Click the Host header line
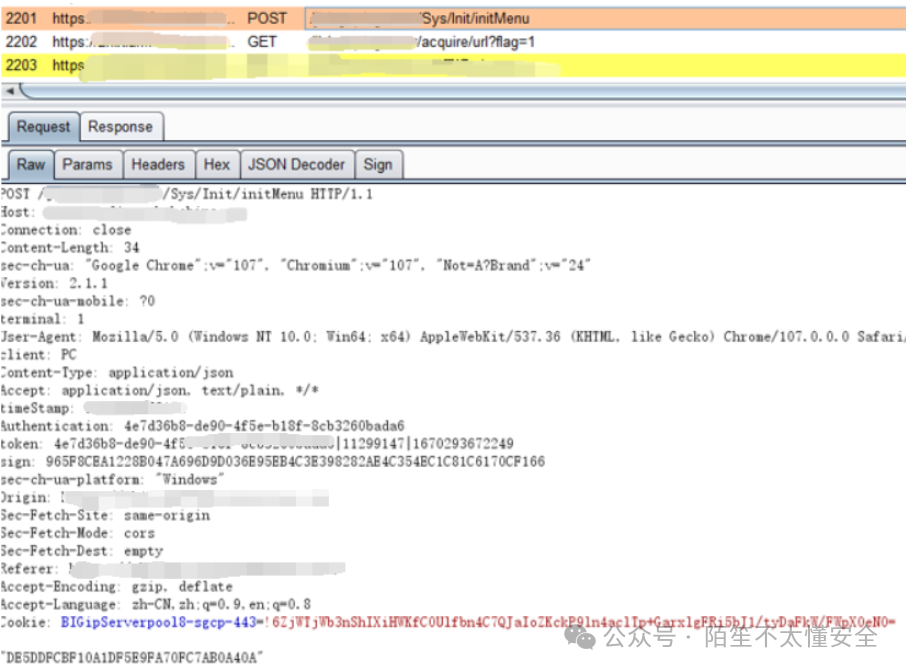This screenshot has height=672, width=906. point(124,212)
